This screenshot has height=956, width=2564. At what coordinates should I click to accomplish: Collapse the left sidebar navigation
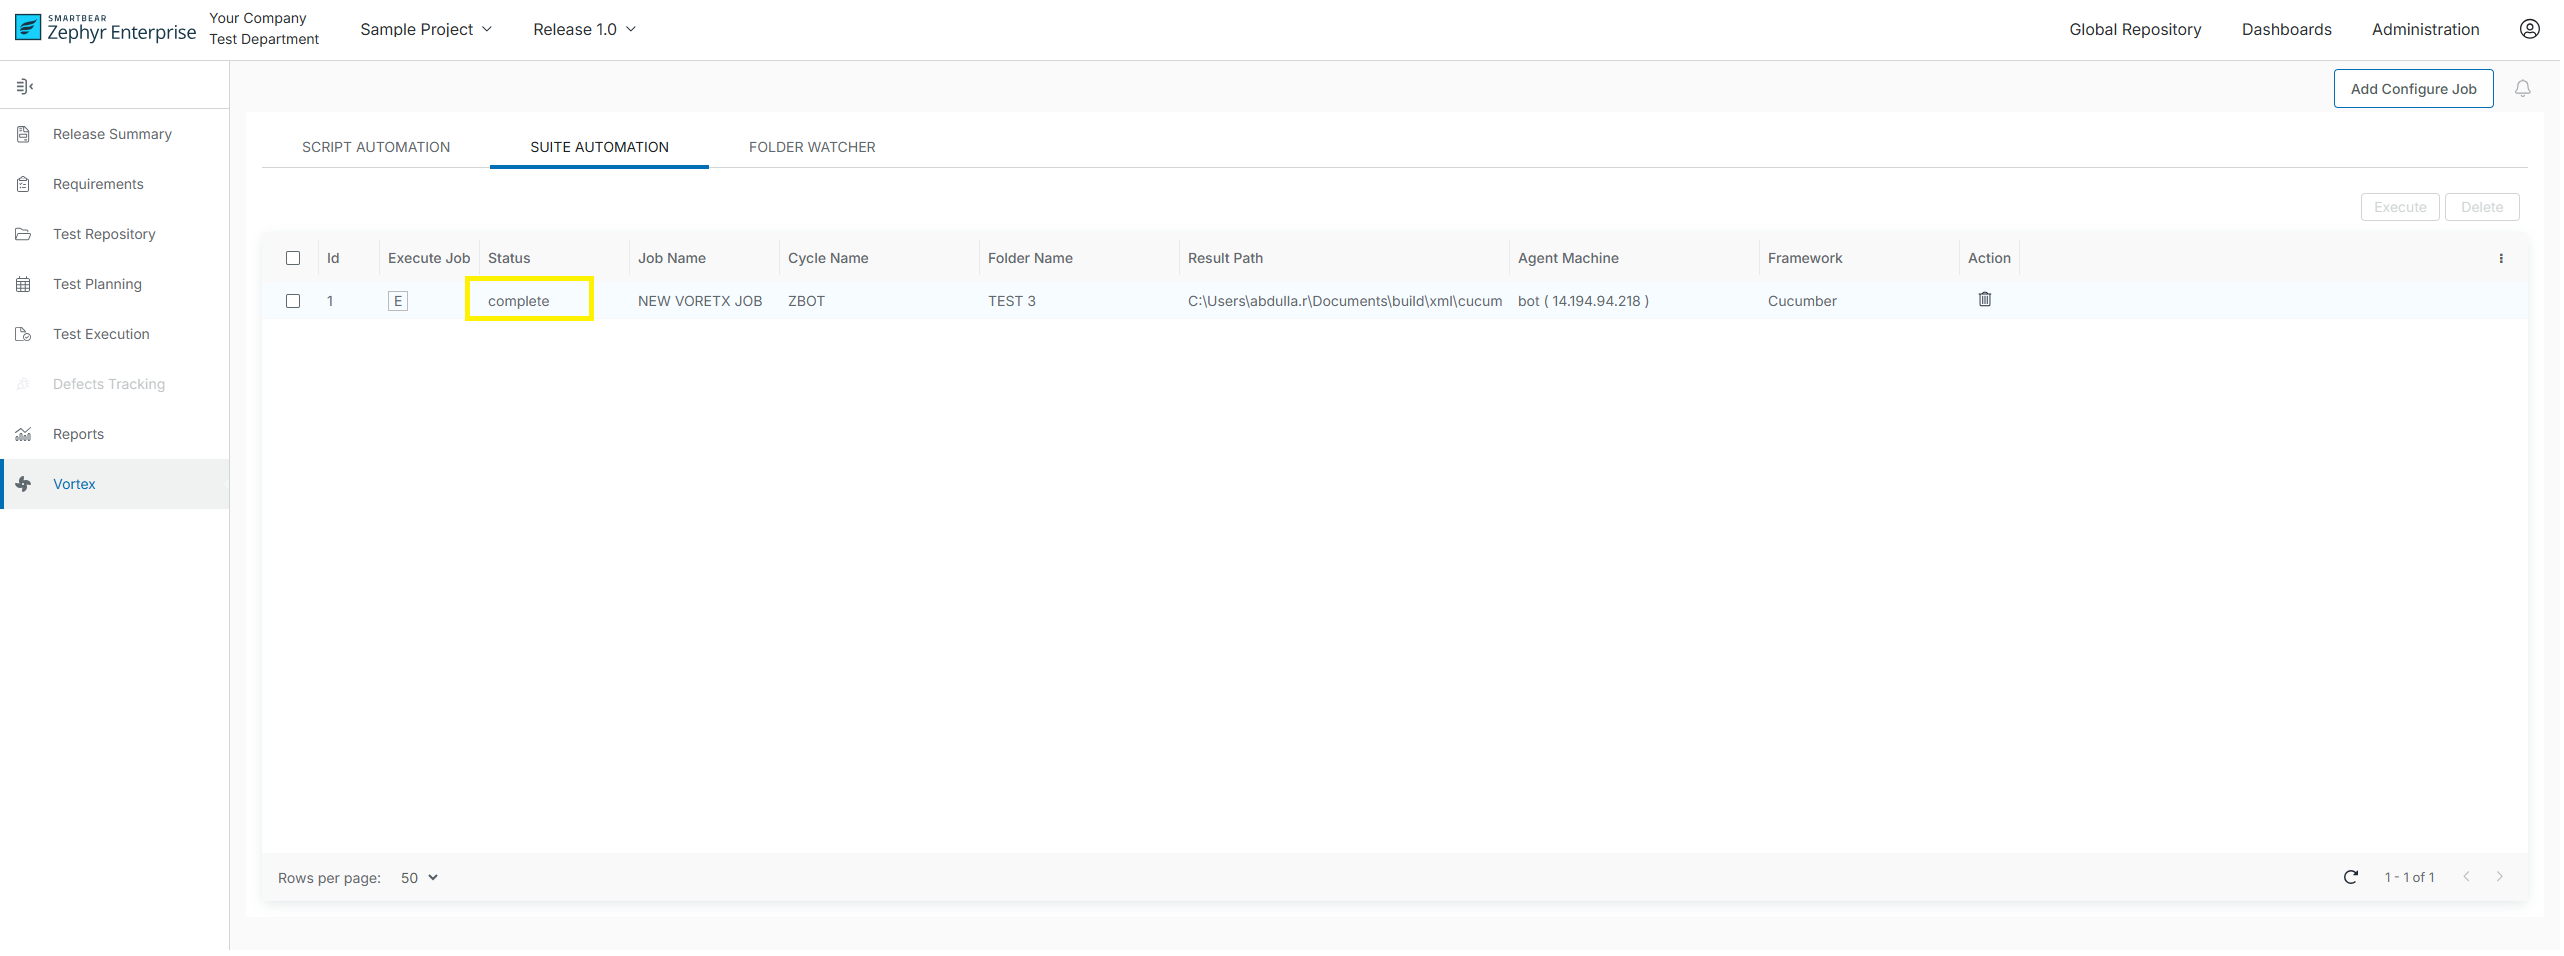[25, 87]
